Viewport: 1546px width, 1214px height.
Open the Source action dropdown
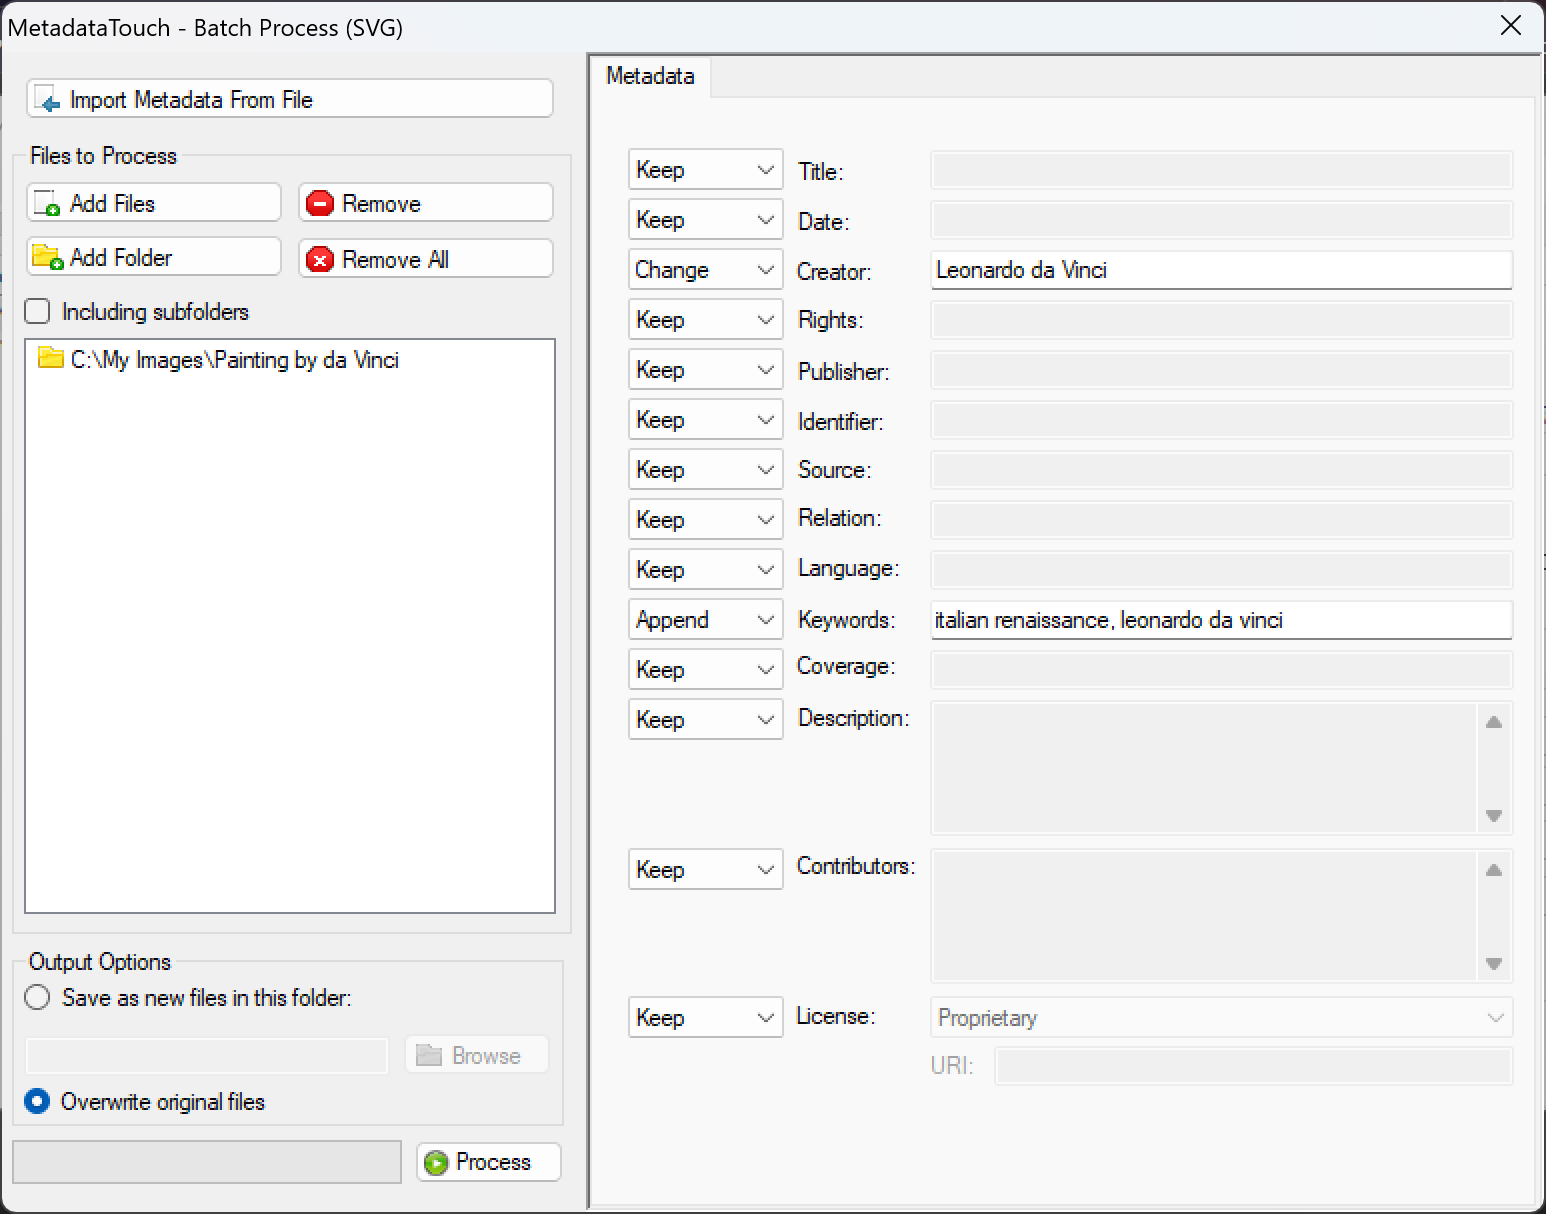pos(705,470)
